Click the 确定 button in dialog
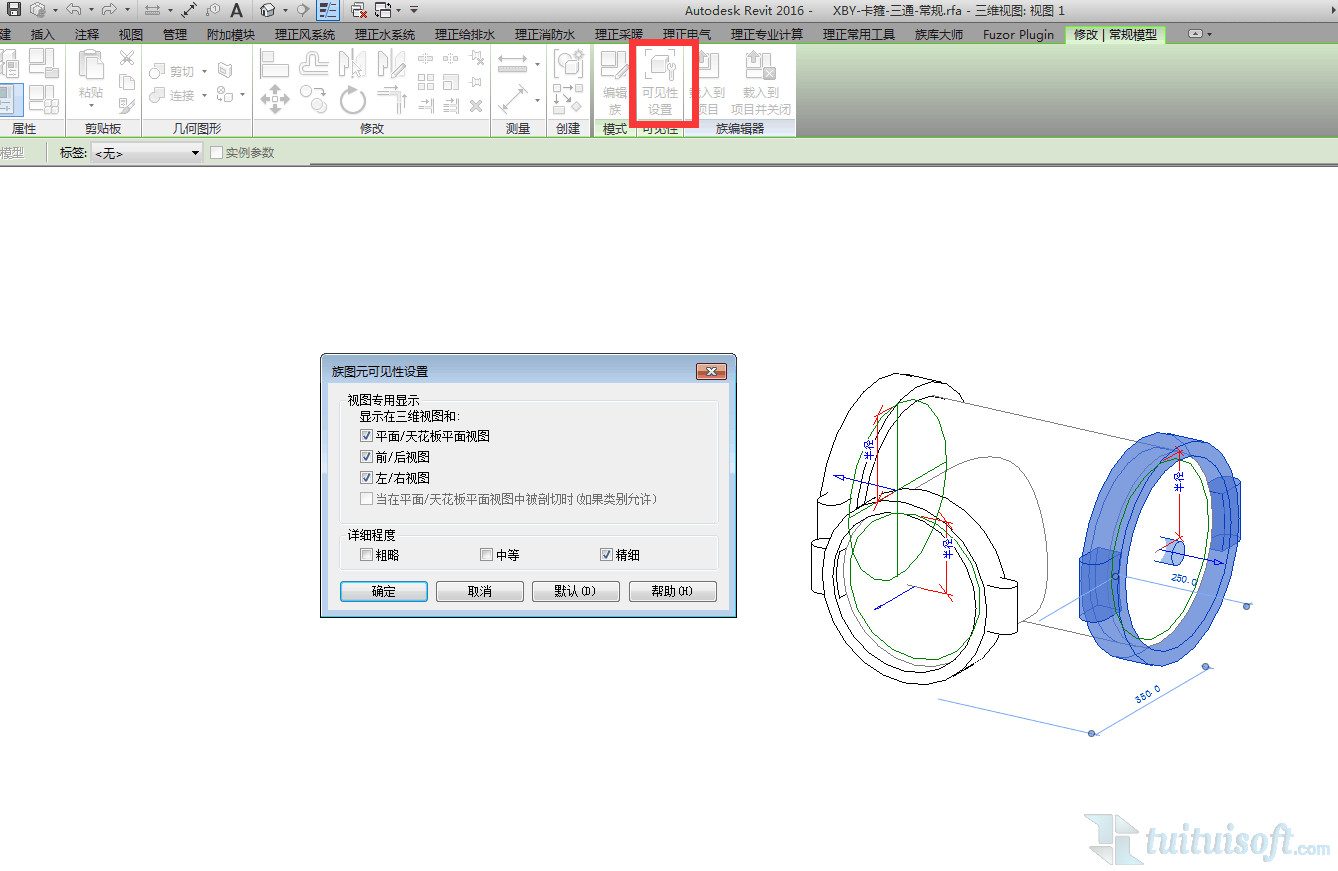 click(384, 591)
